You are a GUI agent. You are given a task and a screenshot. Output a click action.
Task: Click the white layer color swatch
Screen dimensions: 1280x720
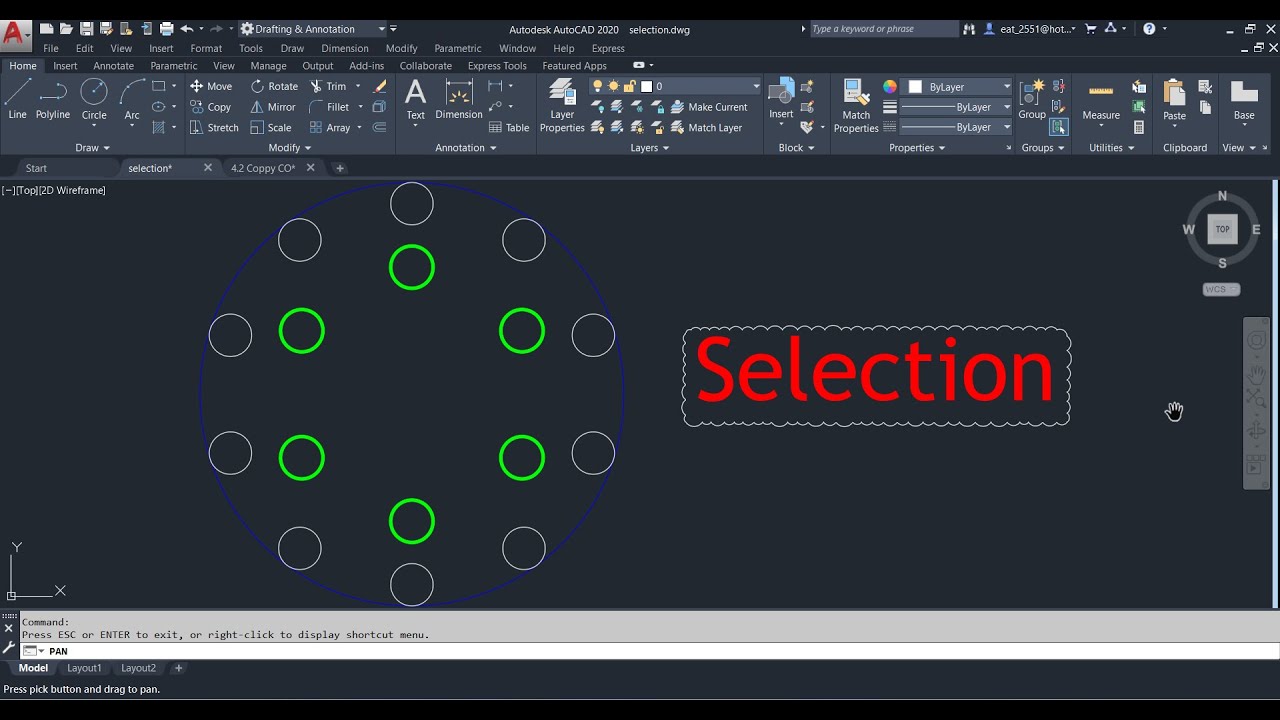point(646,86)
